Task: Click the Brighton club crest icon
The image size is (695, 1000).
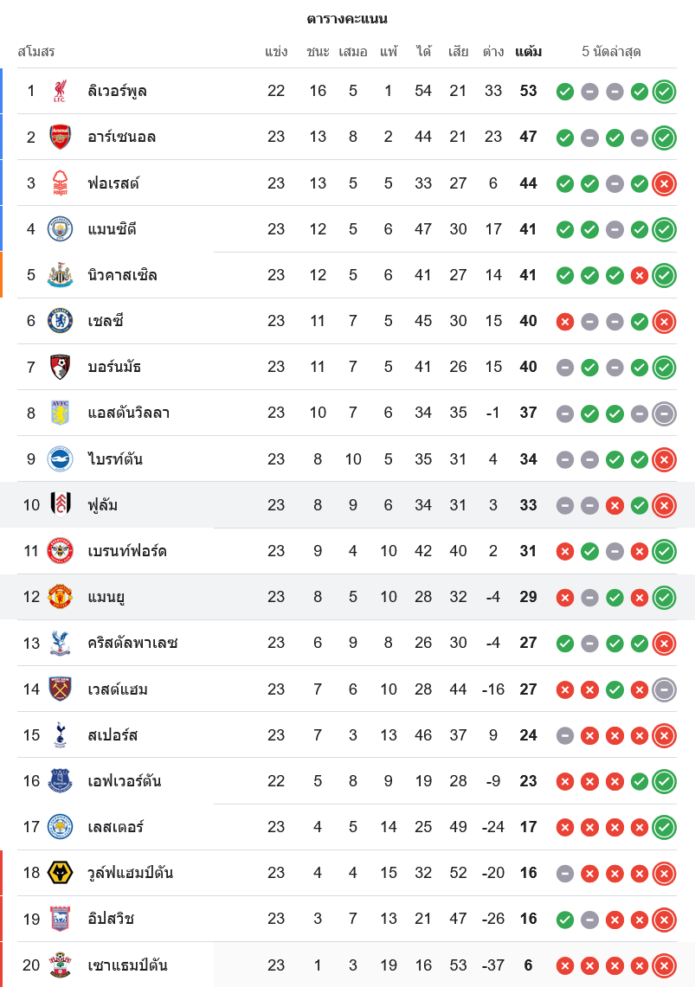Action: [61, 459]
